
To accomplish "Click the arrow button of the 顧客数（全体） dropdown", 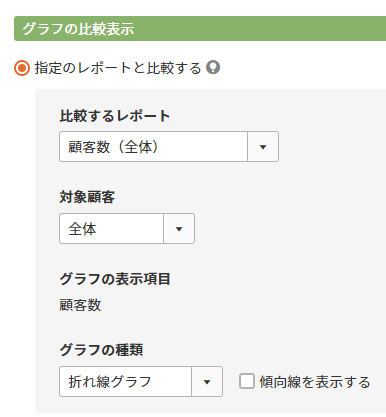I will 263,147.
